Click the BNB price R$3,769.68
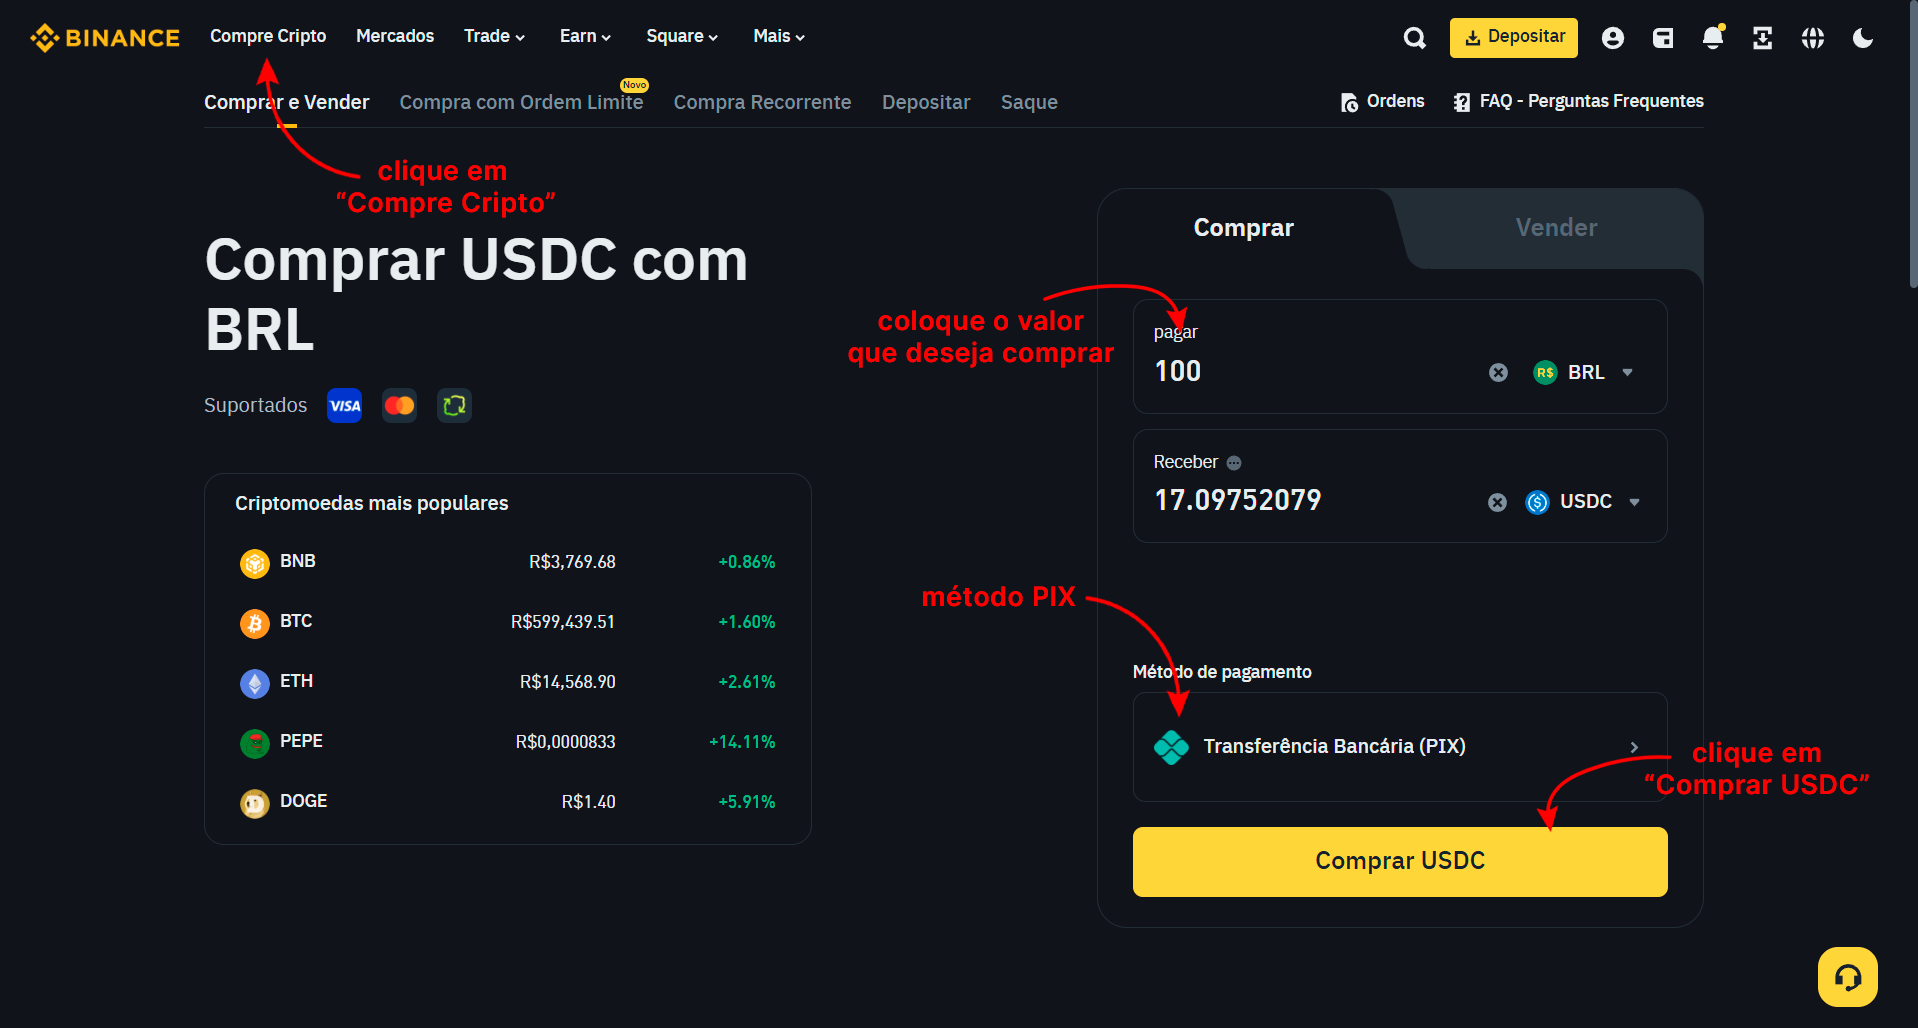The height and width of the screenshot is (1028, 1918). (x=572, y=562)
